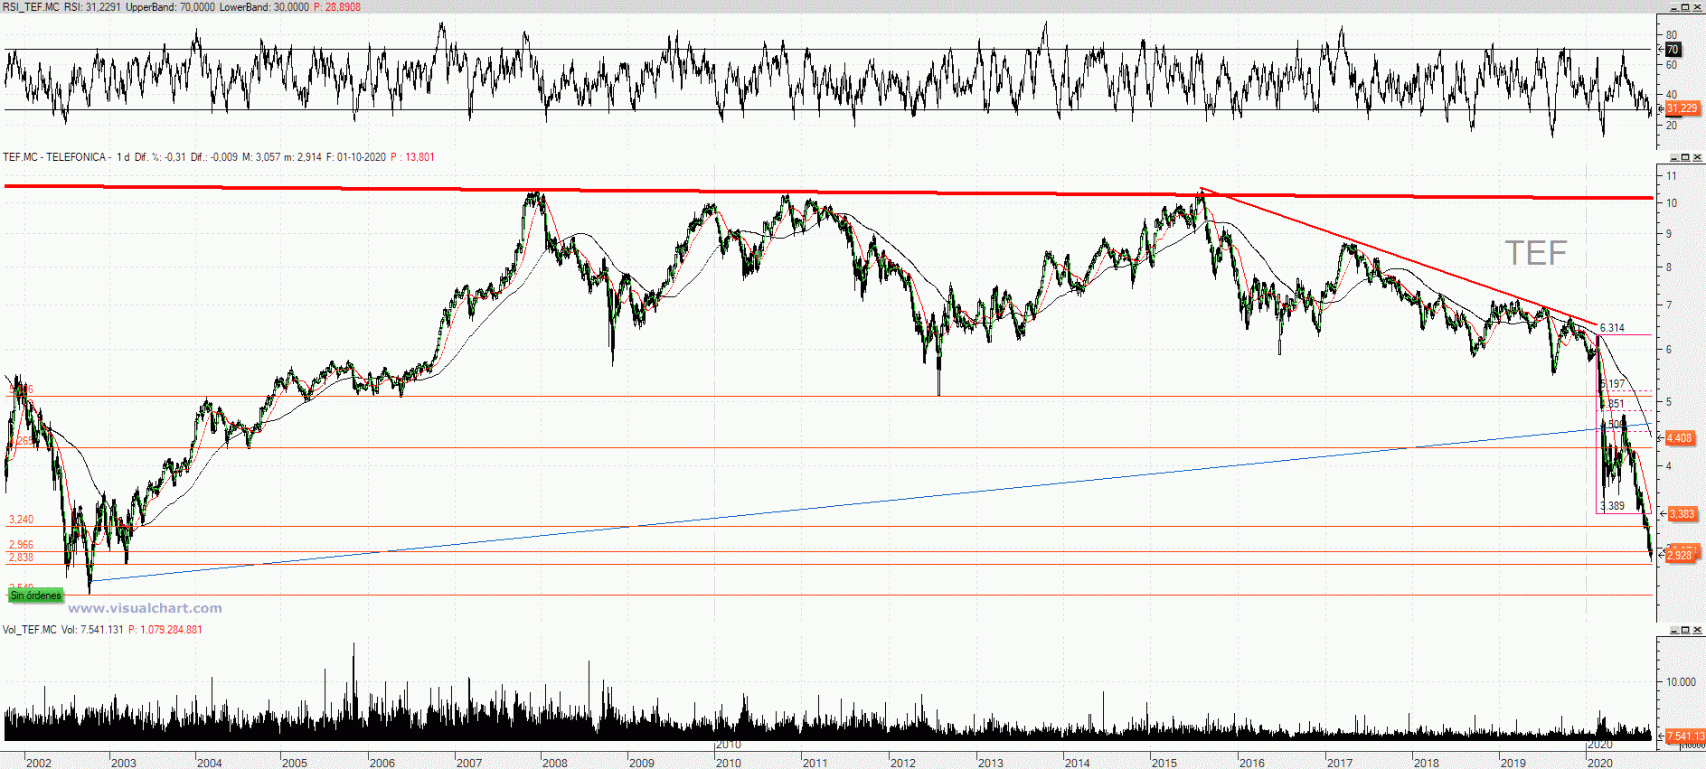Viewport: 1706px width, 769px height.
Task: Maximize the TEF.MC price pane
Action: tap(1686, 157)
